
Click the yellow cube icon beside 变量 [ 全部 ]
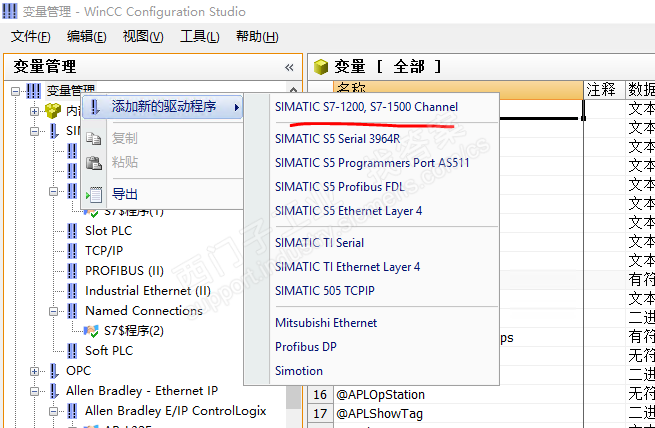coord(321,67)
